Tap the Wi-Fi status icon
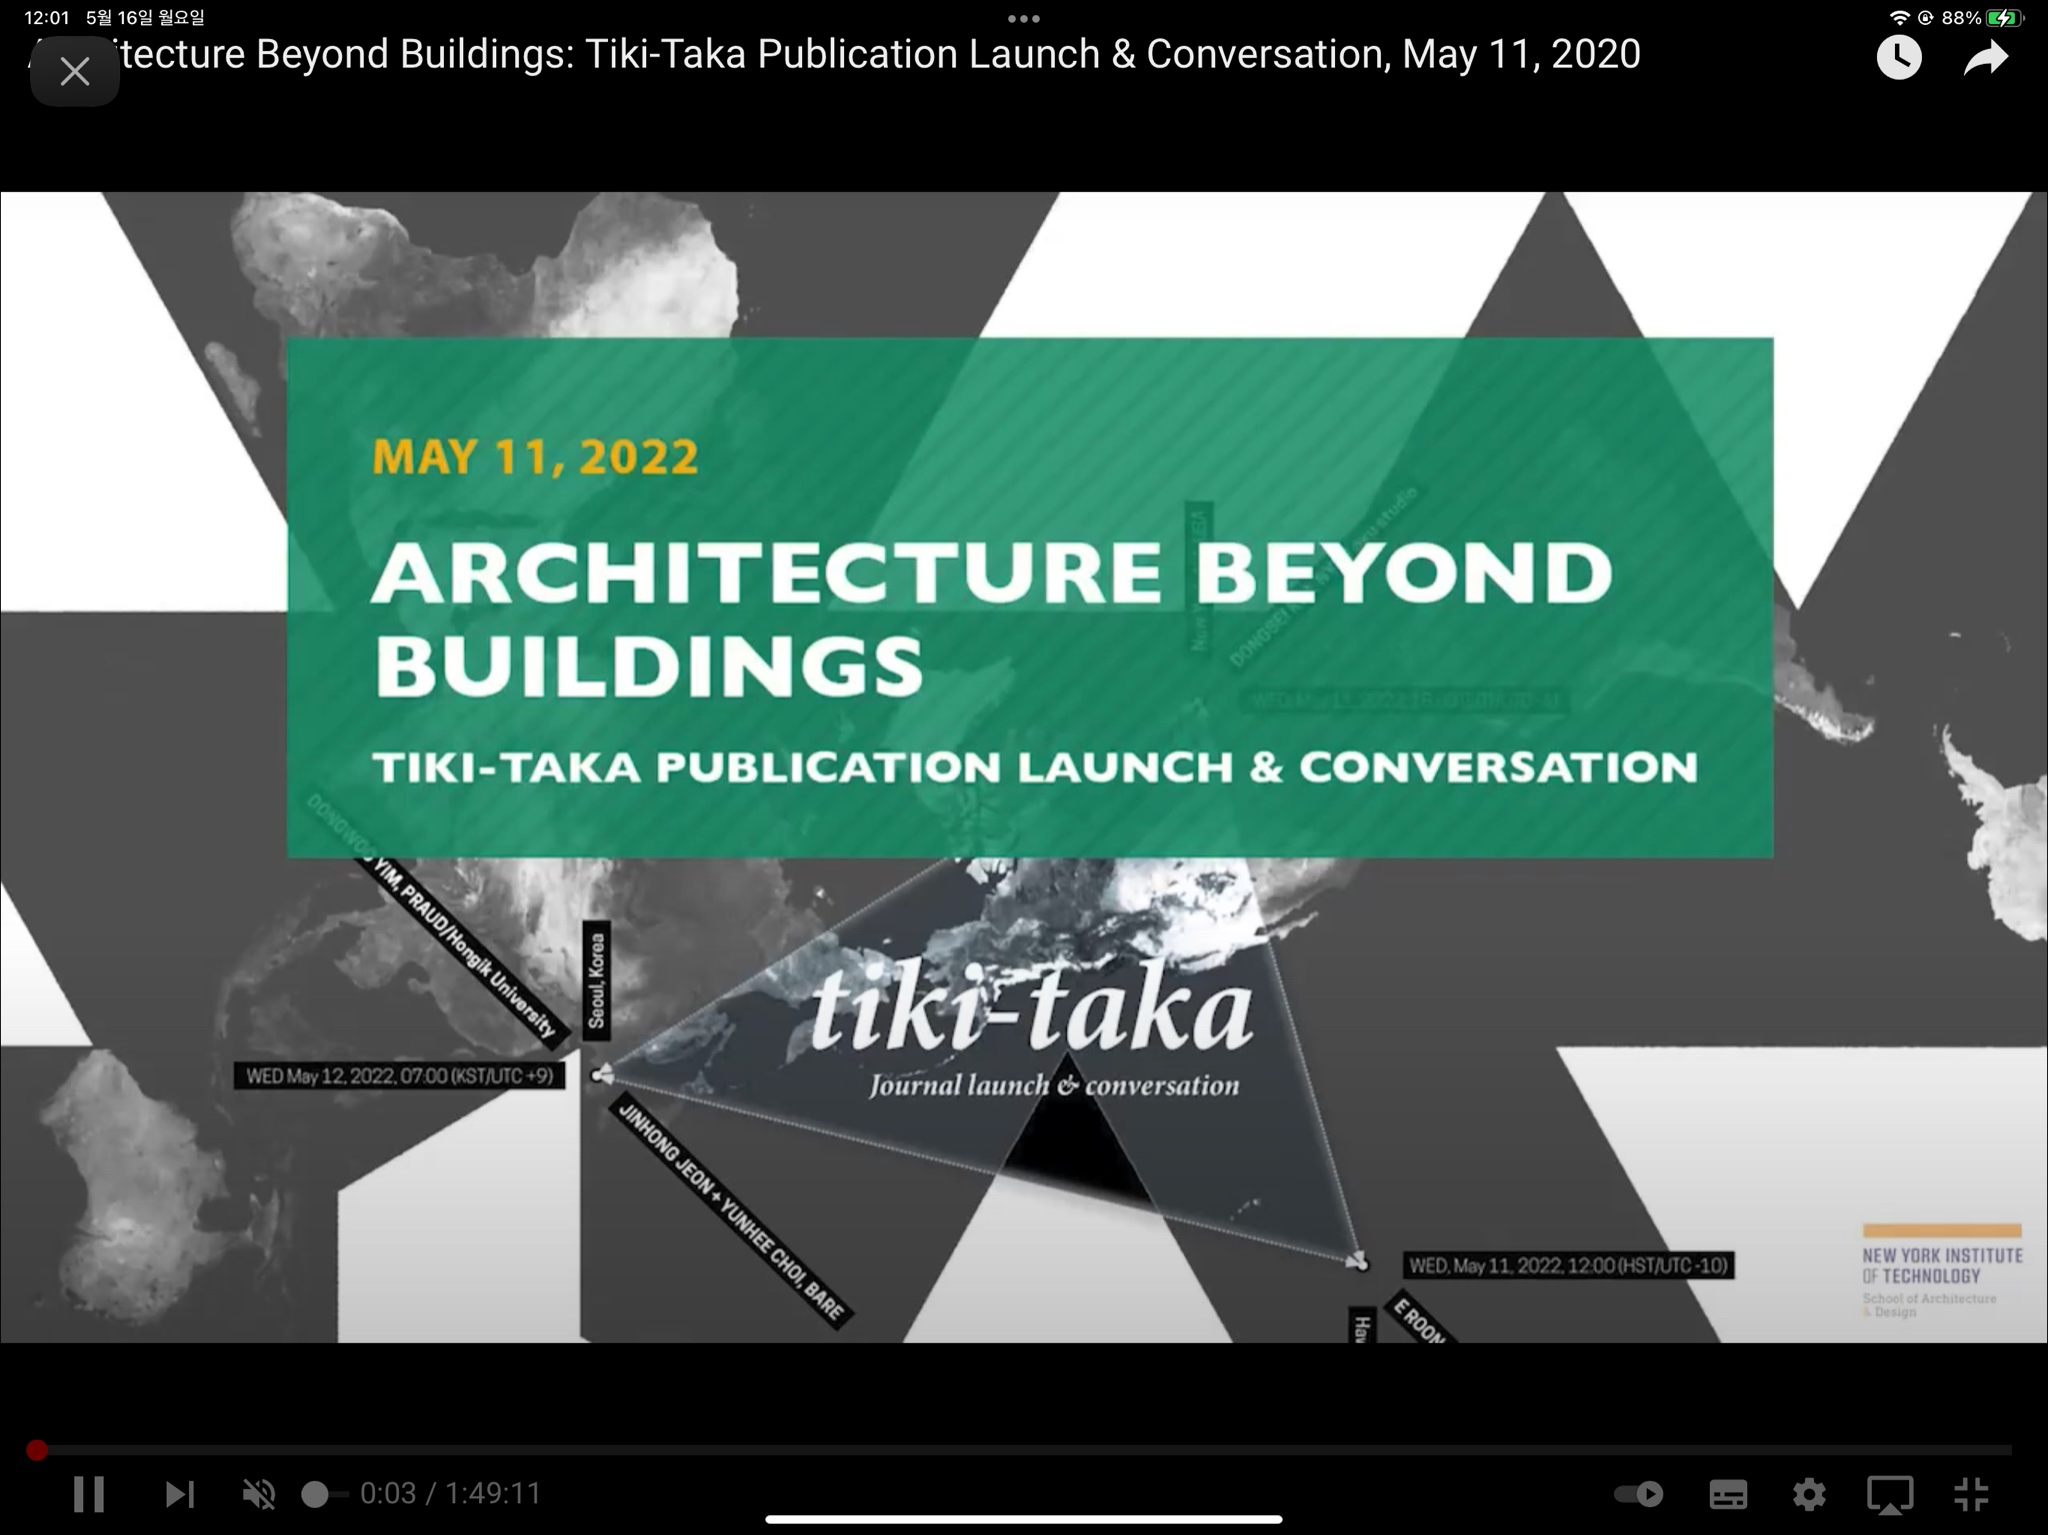This screenshot has height=1535, width=2048. click(x=1898, y=18)
